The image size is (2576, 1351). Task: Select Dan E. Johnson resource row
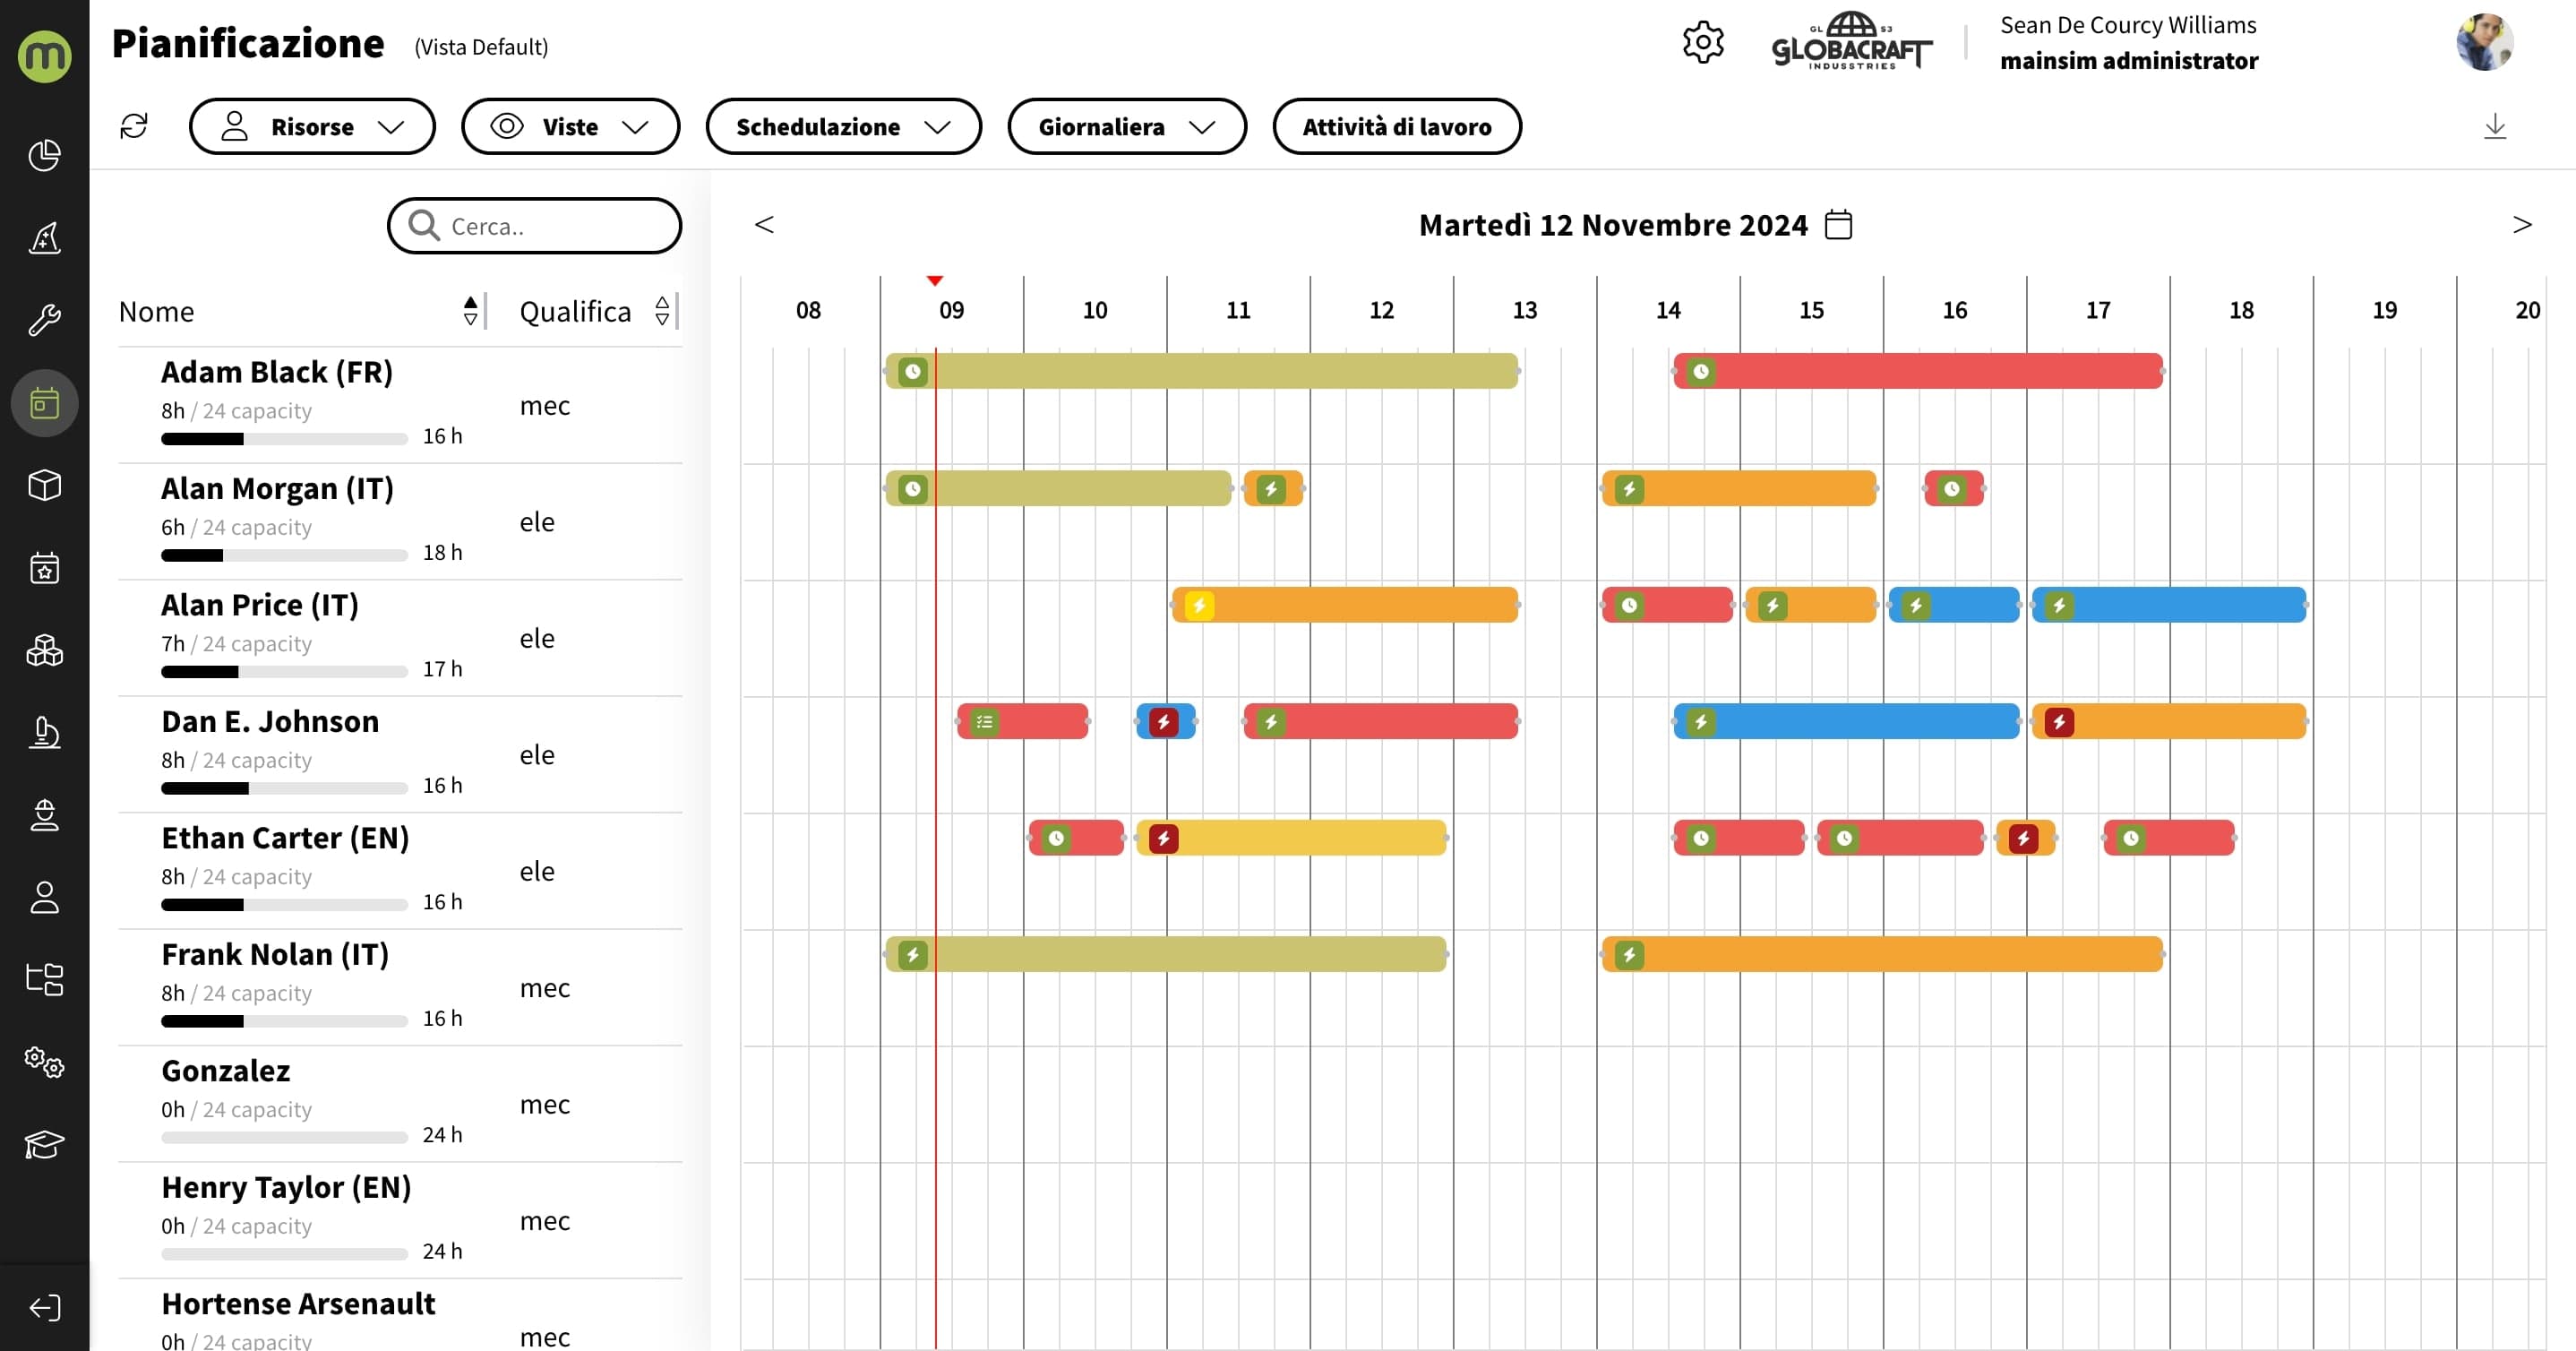point(400,754)
